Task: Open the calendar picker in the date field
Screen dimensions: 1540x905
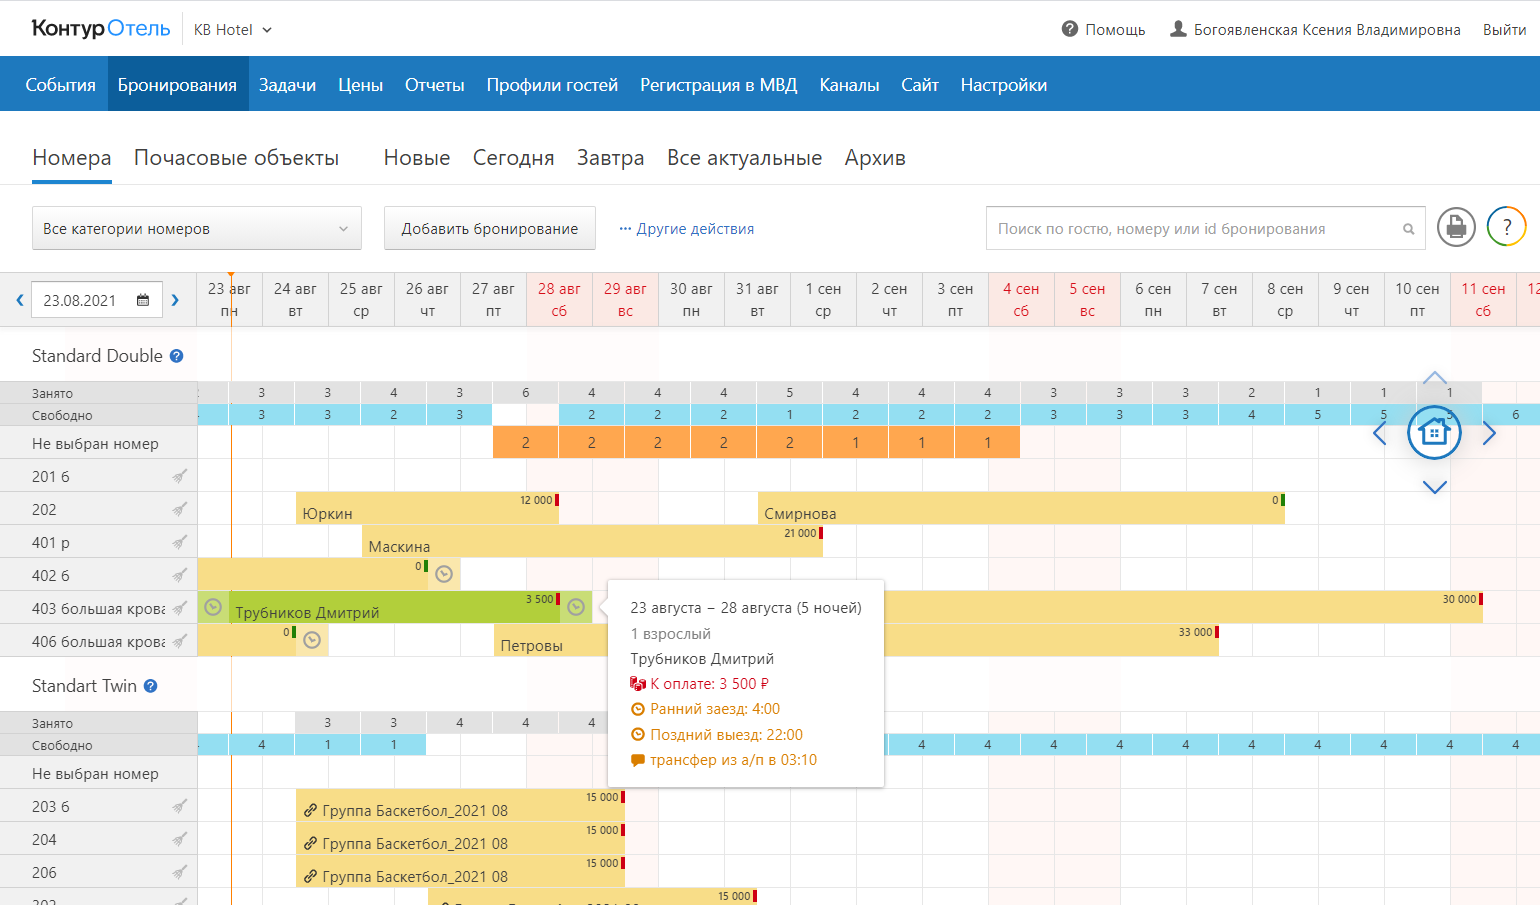Action: coord(143,300)
